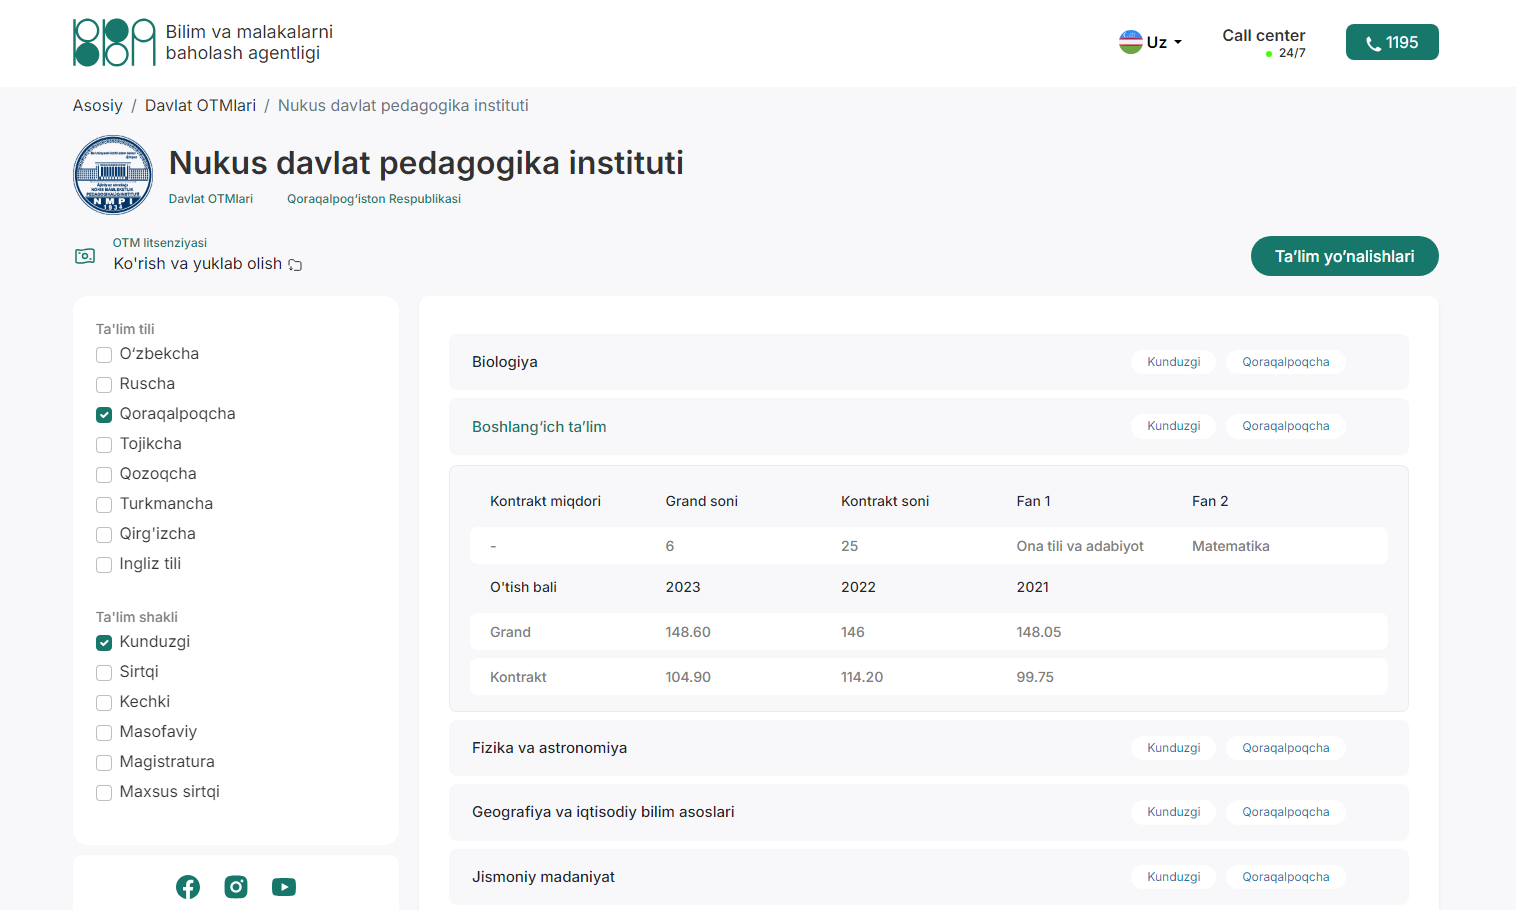Viewport: 1516px width, 910px height.
Task: Expand Fizika va astronomiya details
Action: click(549, 748)
